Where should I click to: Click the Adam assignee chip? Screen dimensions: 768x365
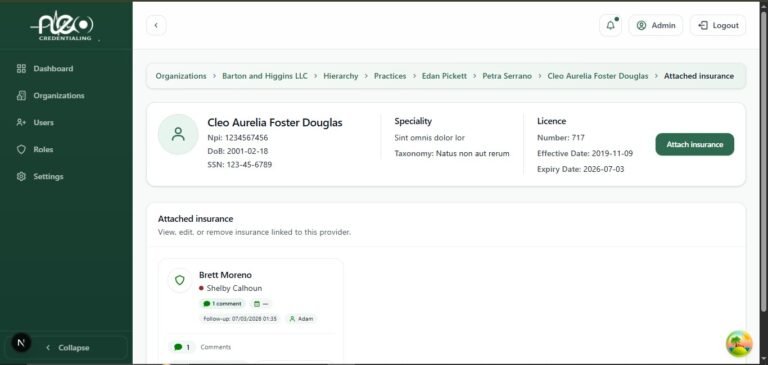coord(301,319)
